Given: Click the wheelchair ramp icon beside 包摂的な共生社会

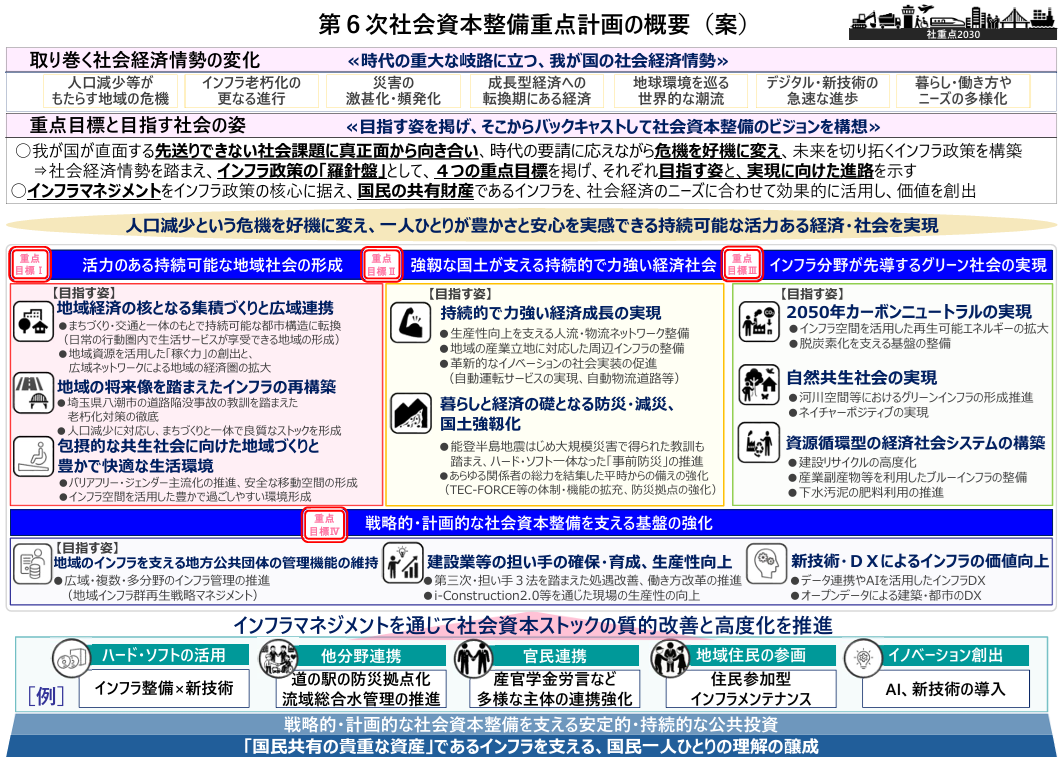Looking at the screenshot, I should 33,455.
